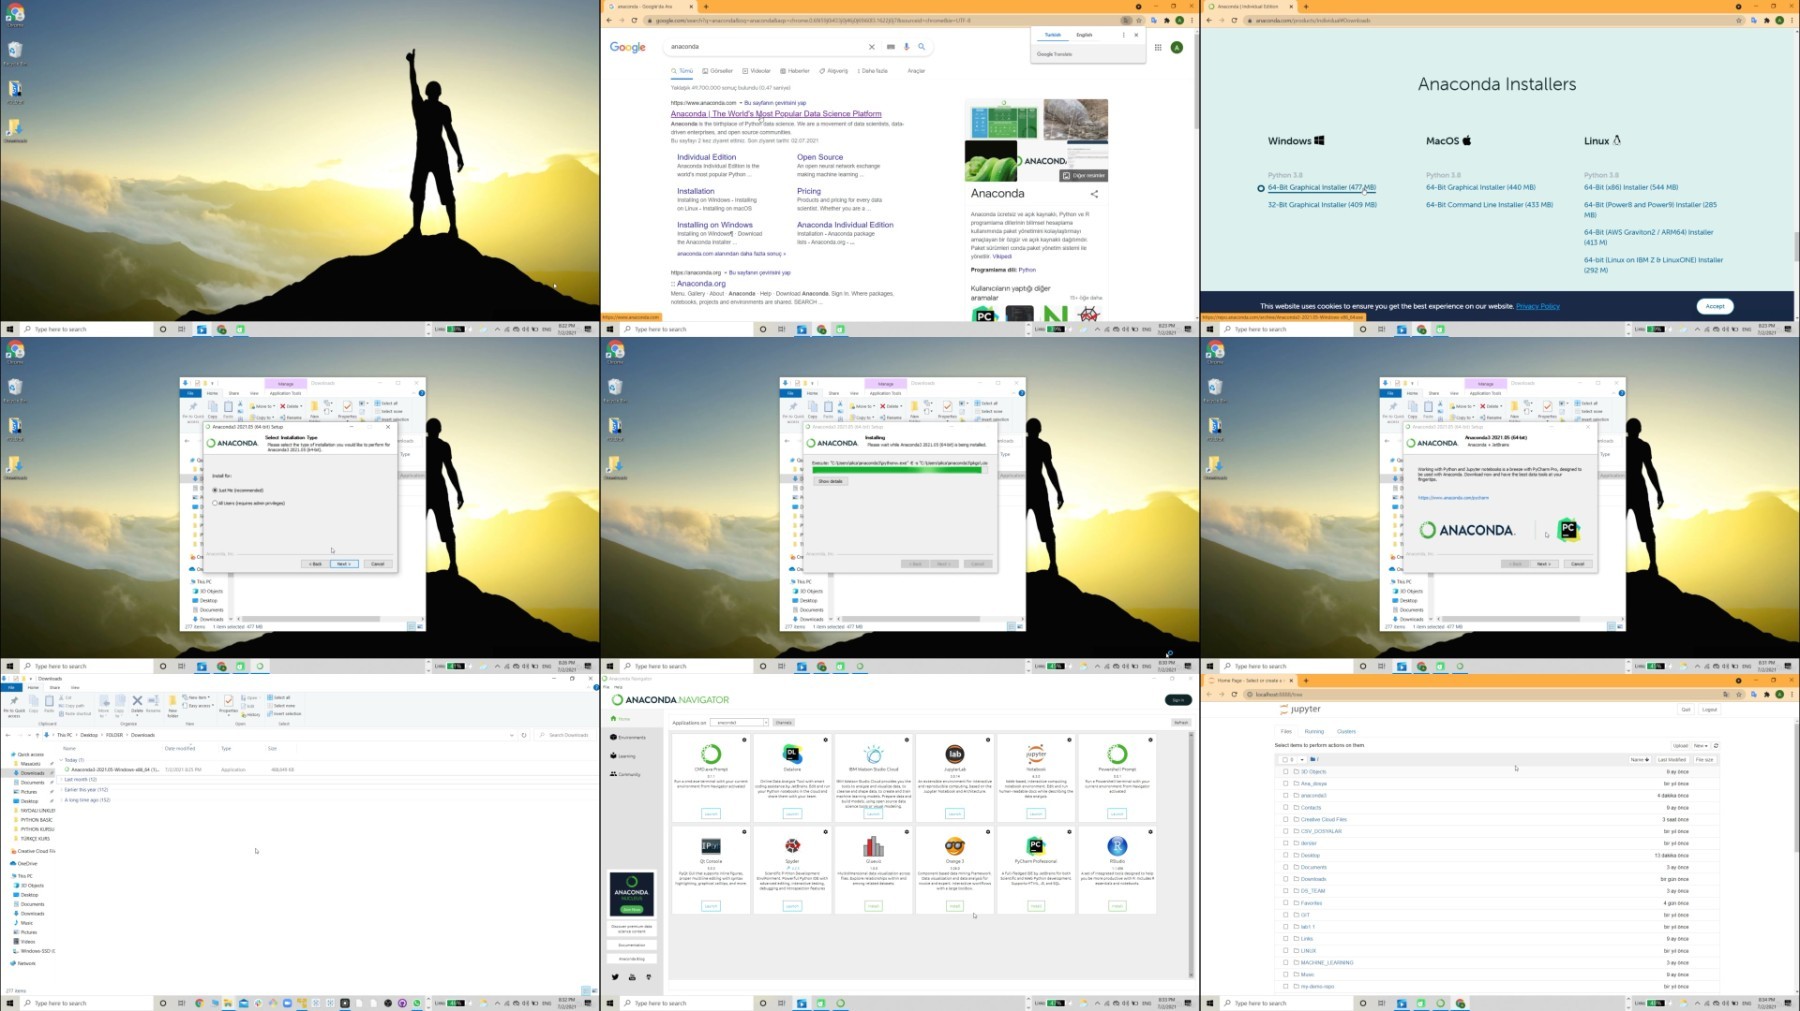
Task: Open Easy access dropdown in Explorer ribbon
Action: 198,706
